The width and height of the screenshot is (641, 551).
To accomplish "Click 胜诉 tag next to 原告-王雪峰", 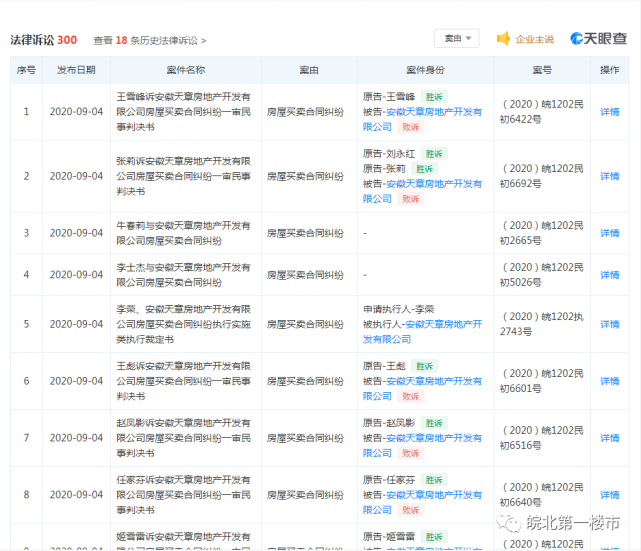I will coord(434,97).
